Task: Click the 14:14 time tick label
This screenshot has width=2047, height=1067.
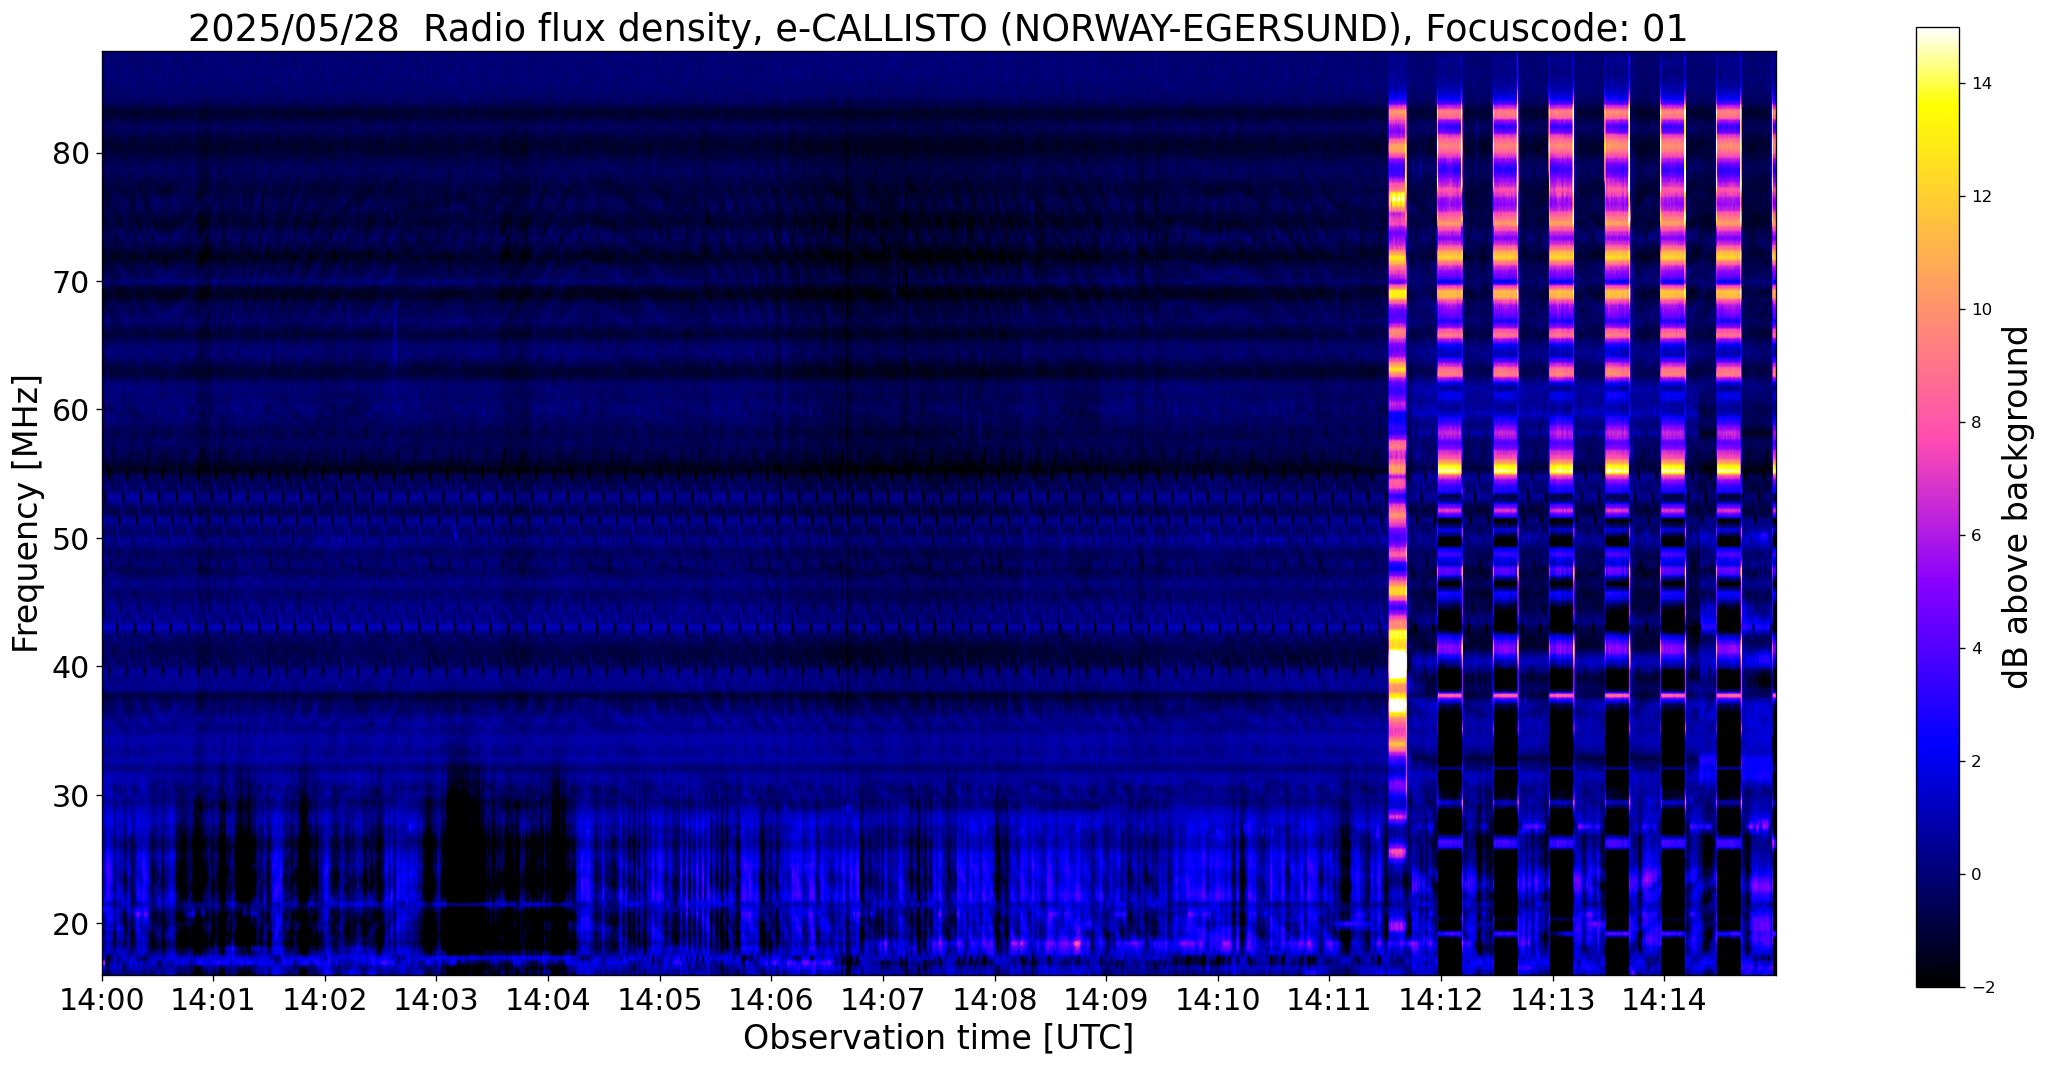Action: 1664,999
